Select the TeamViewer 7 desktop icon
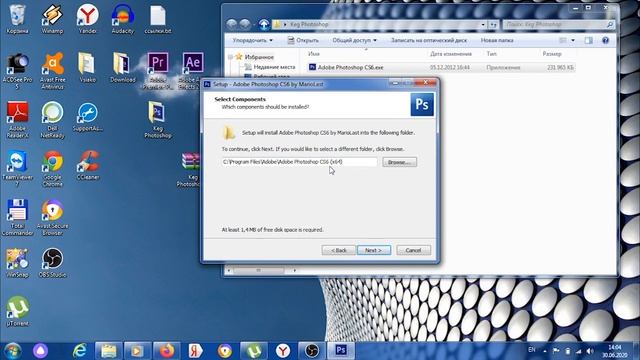Screen dimensions: 640x360 (x=18, y=169)
